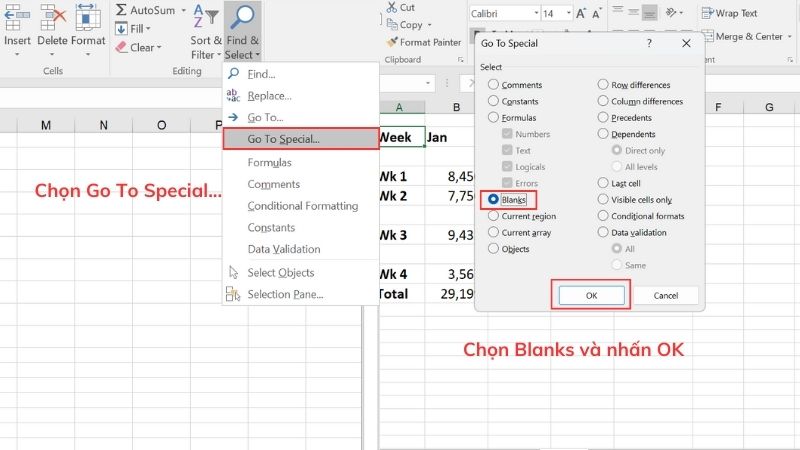Open the Copy dropdown arrow
Image resolution: width=800 pixels, height=450 pixels.
[429, 24]
